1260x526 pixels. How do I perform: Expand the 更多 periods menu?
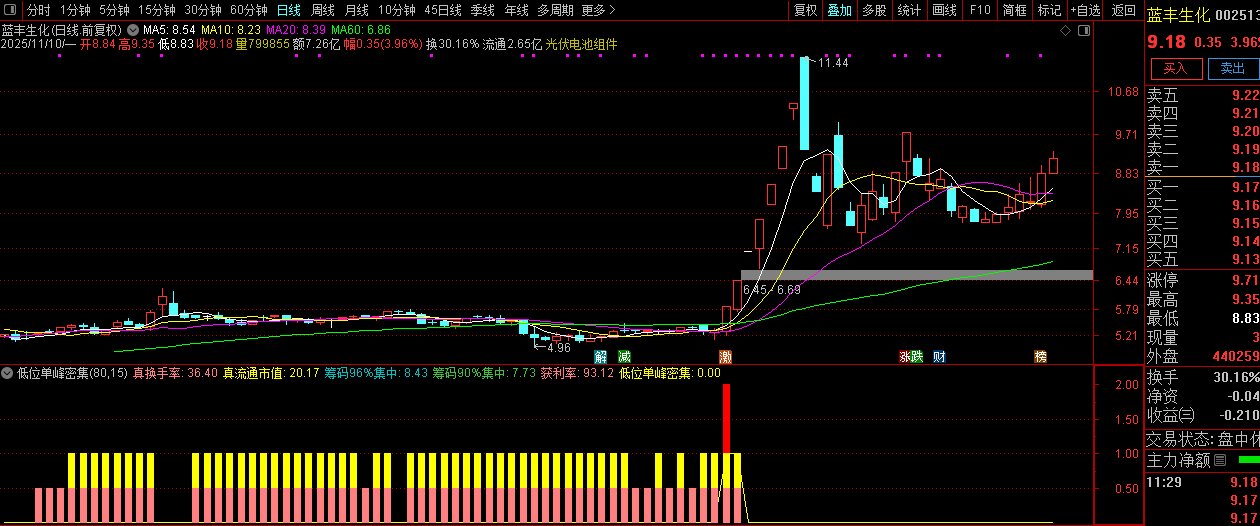tap(598, 10)
